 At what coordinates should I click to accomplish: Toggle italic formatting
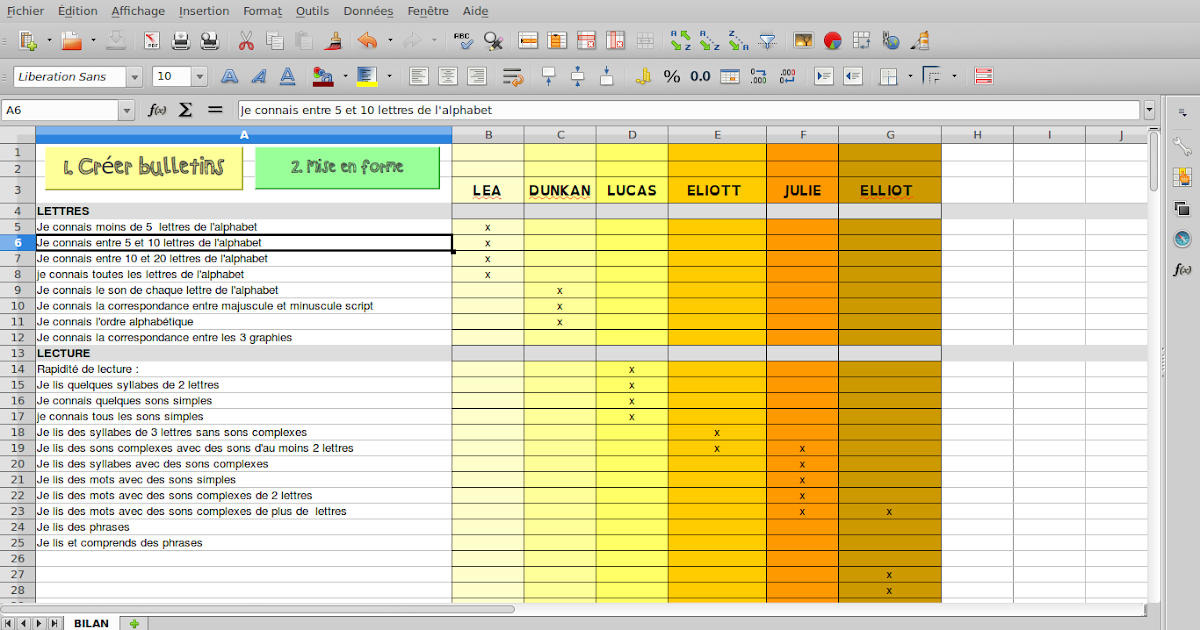click(x=258, y=75)
